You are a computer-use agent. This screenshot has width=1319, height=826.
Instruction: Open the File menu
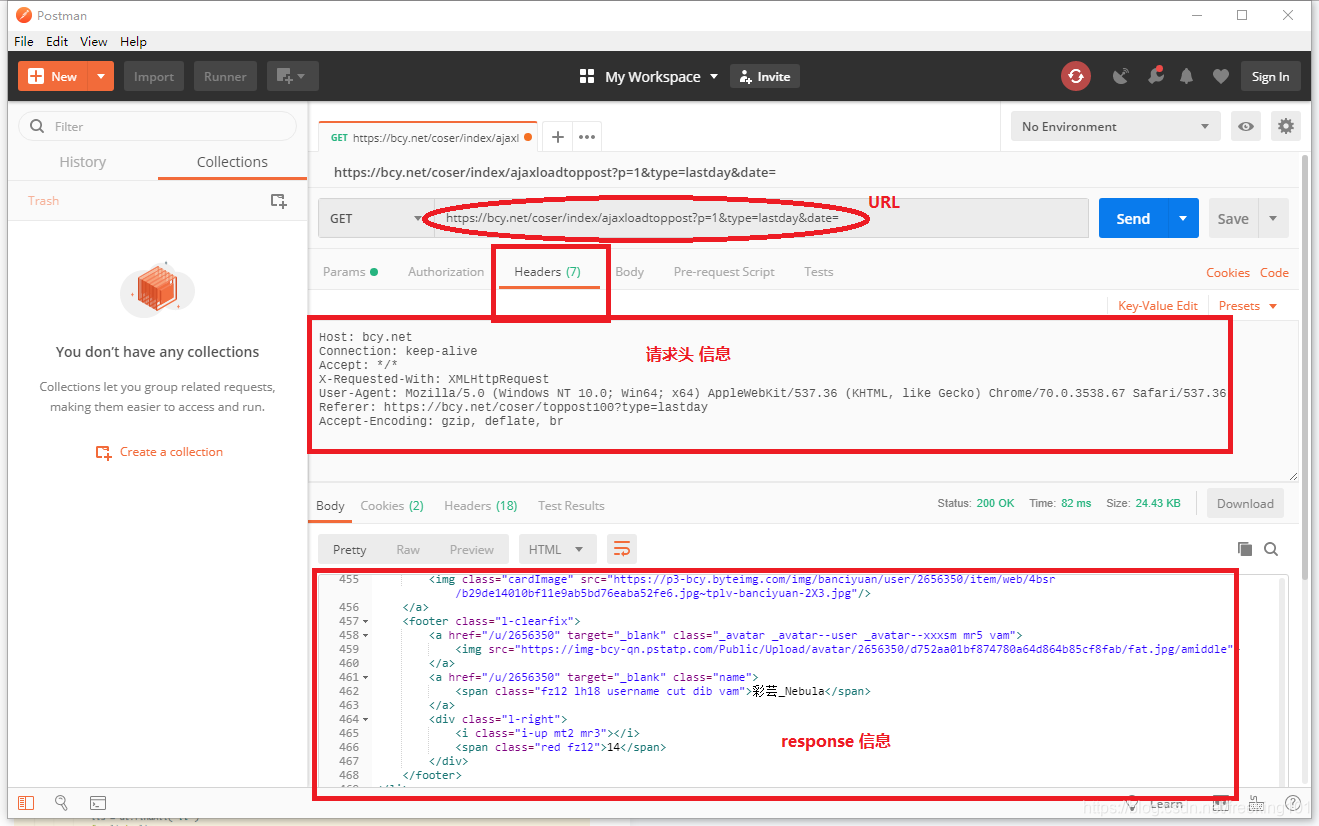point(24,41)
